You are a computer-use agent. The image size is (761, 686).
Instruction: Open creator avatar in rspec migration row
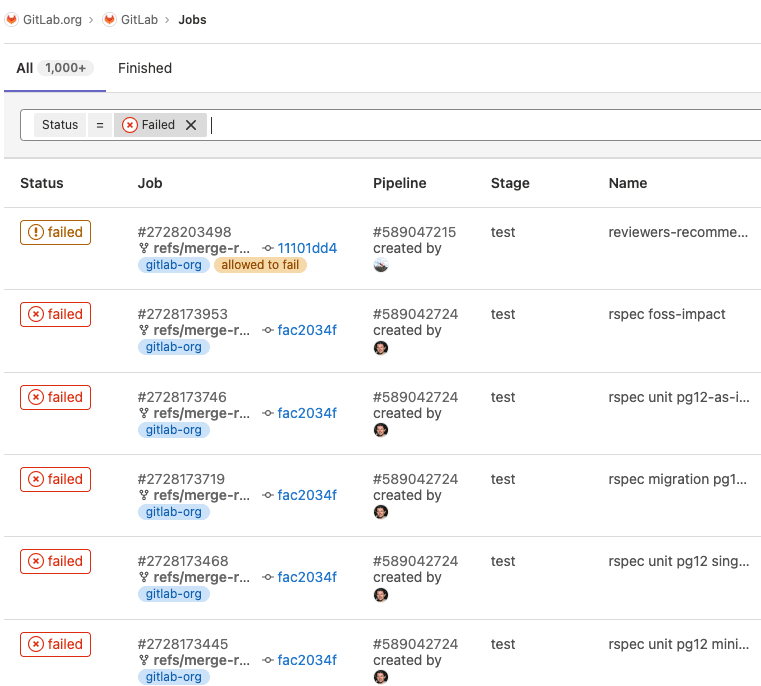381,512
